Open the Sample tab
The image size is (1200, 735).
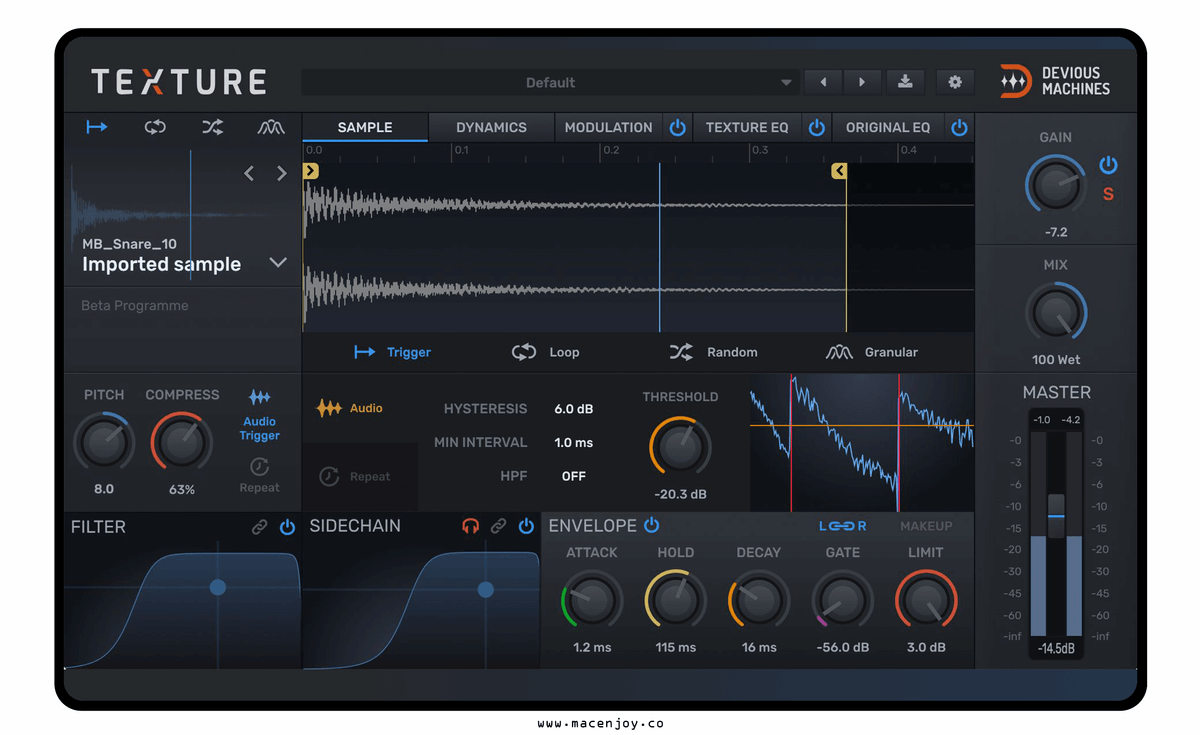[365, 127]
